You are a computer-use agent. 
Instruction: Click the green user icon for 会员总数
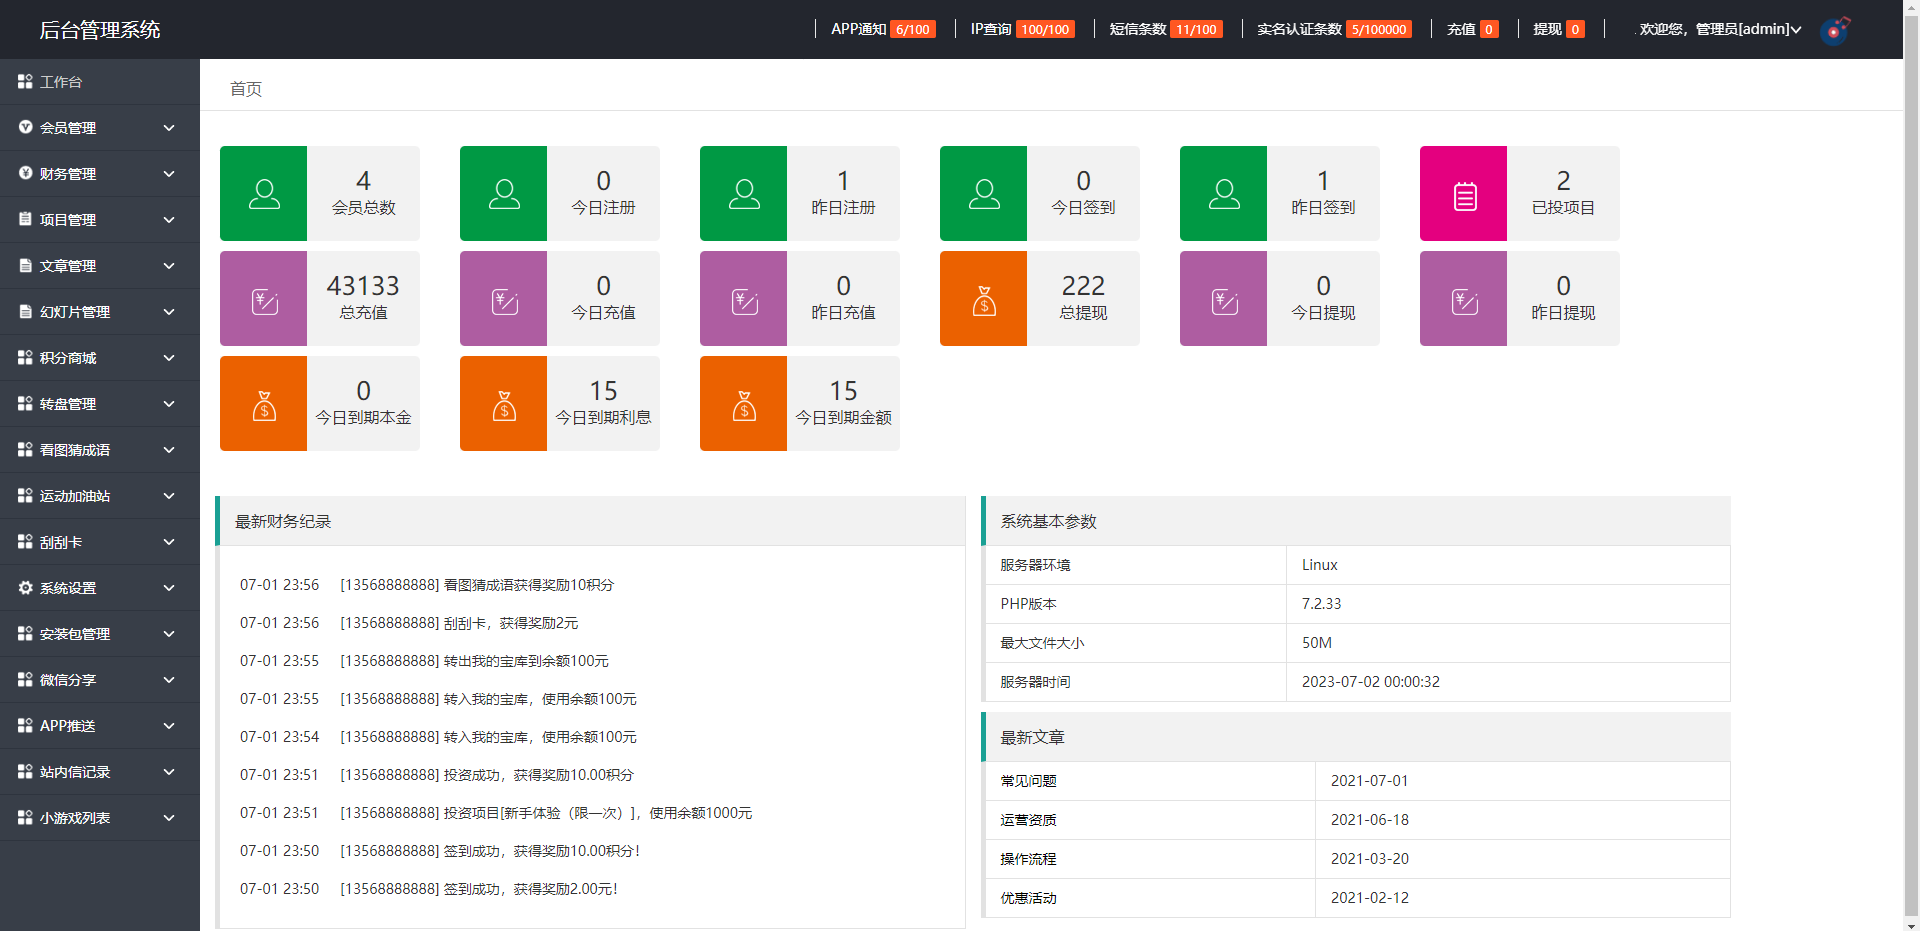point(264,194)
